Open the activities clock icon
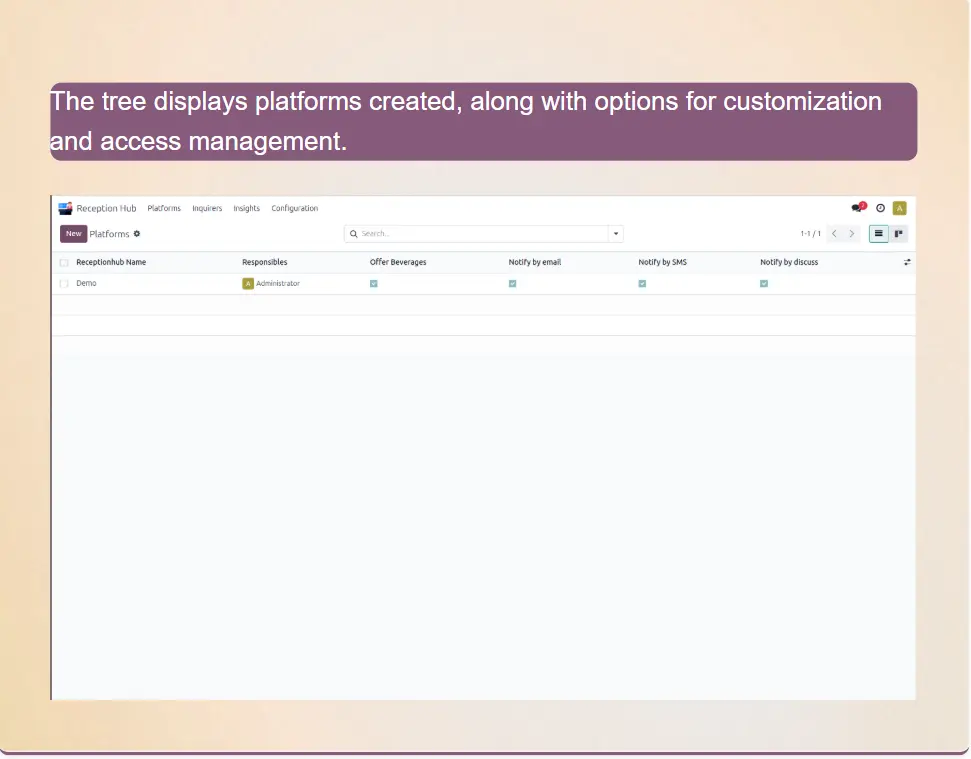 [880, 208]
